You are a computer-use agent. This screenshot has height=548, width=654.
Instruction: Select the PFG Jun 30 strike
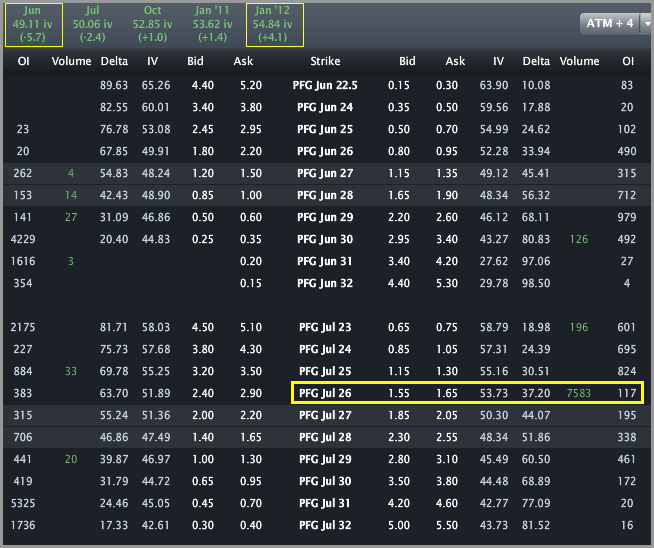325,239
